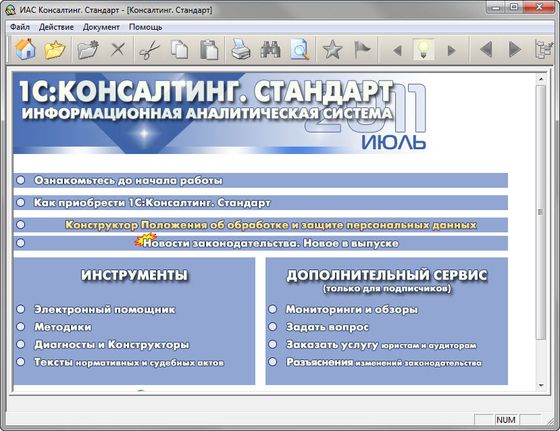This screenshot has height=431, width=560.
Task: Click the vertical scrollbar thumb
Action: click(x=541, y=212)
